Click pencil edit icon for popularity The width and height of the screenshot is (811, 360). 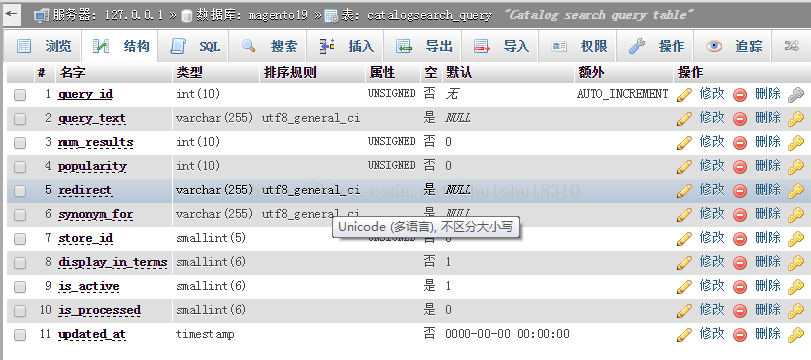pos(684,167)
